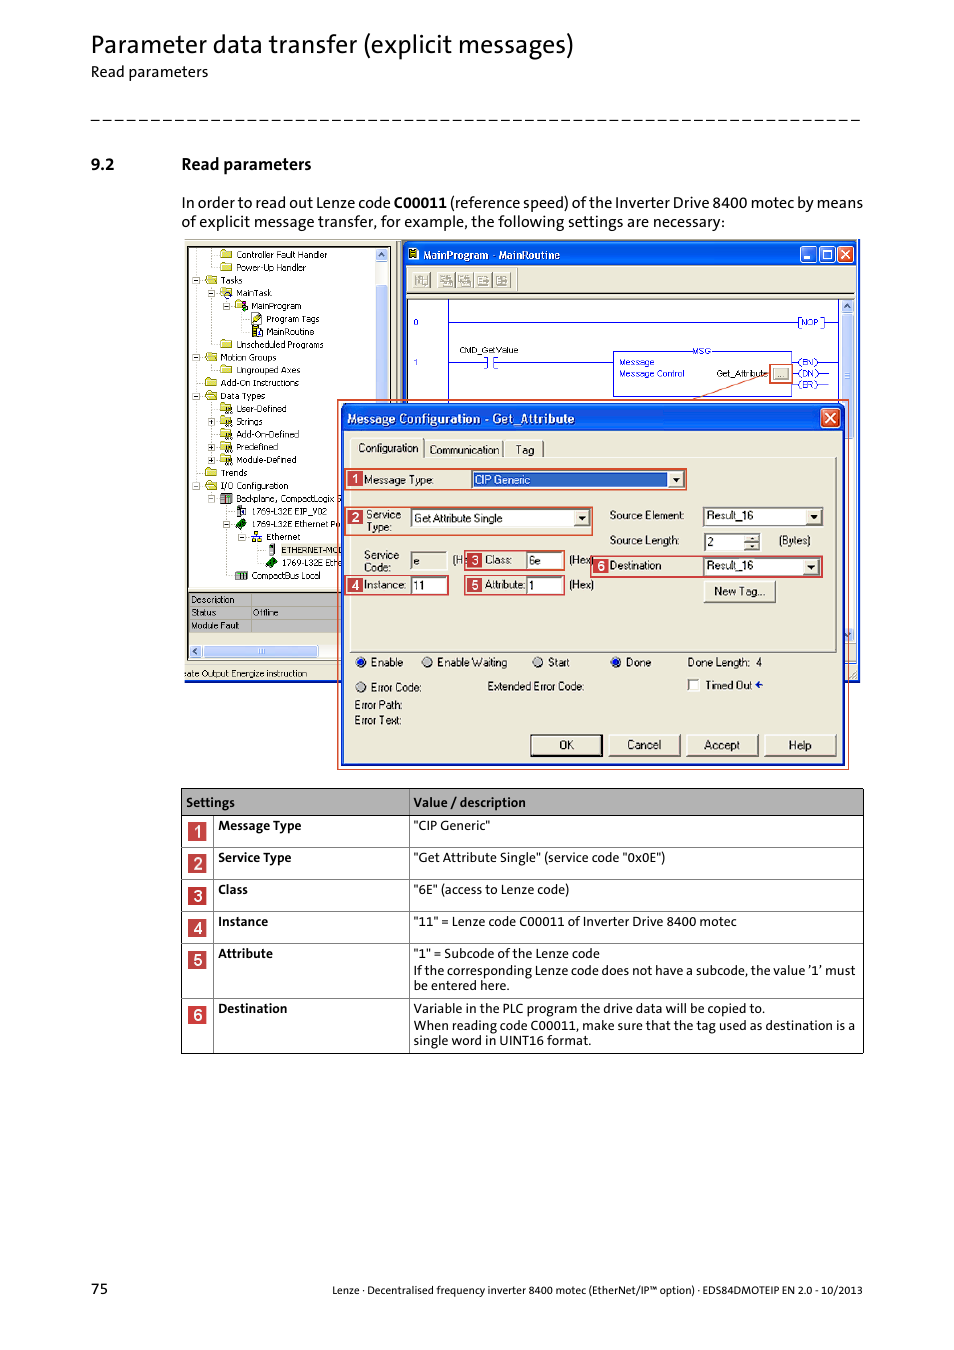Expand the Predefined tree node

pyautogui.click(x=211, y=447)
